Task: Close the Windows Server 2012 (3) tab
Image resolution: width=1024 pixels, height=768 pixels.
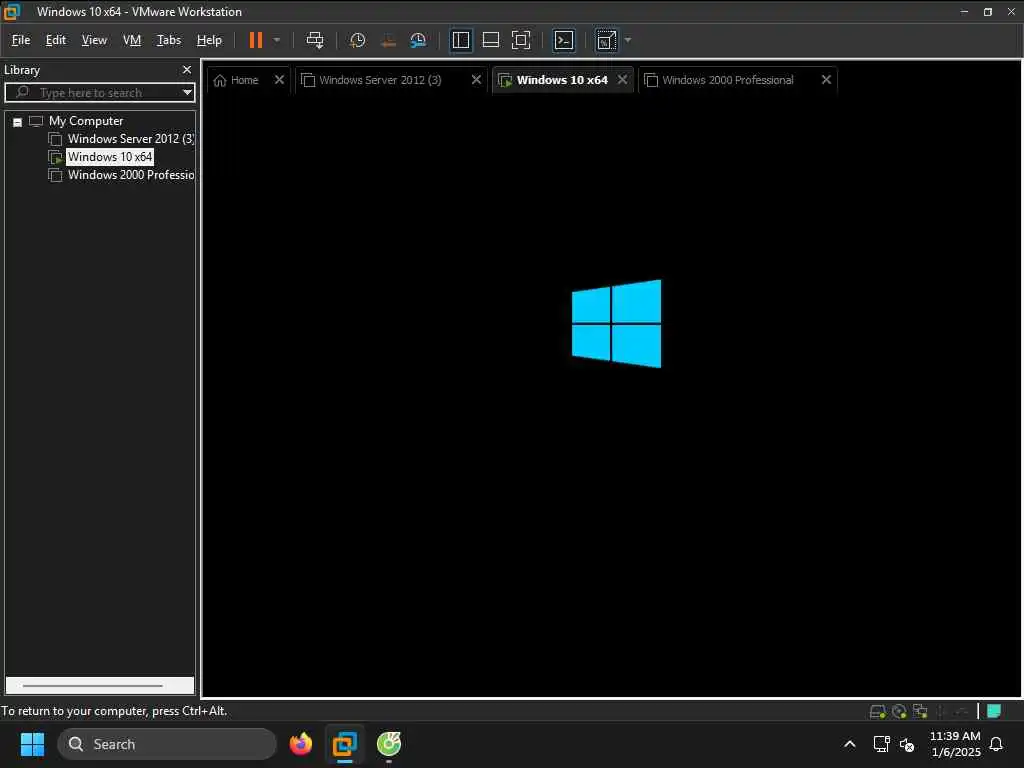Action: pyautogui.click(x=476, y=80)
